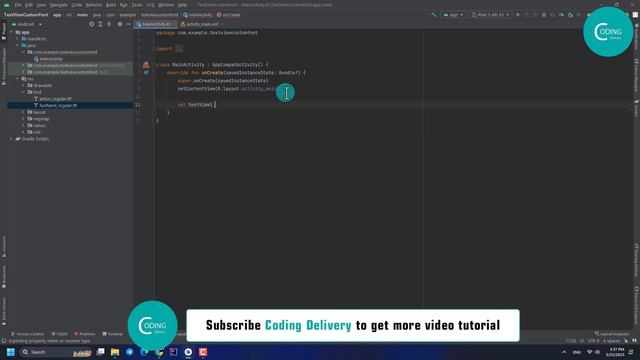The image size is (640, 360).
Task: Open the app run configuration dropdown
Action: tap(453, 15)
